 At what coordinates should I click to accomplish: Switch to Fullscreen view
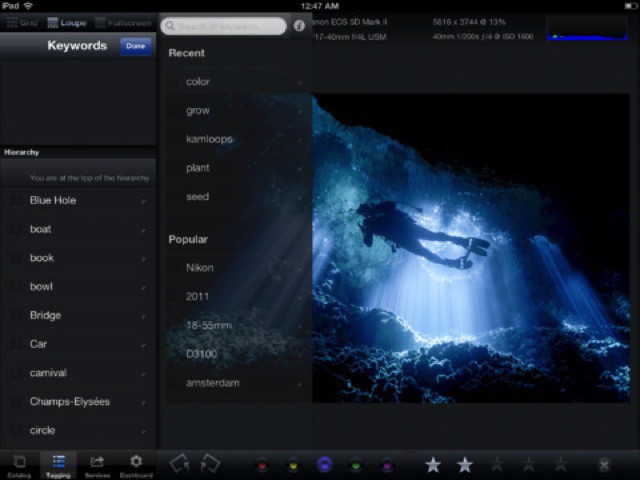point(125,21)
